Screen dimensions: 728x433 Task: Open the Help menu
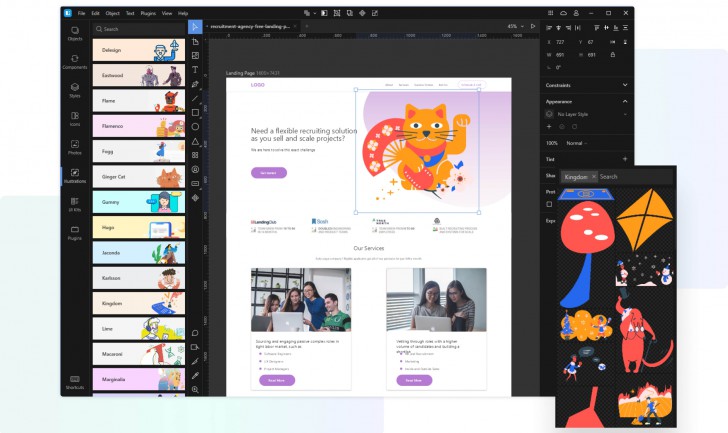[x=183, y=13]
